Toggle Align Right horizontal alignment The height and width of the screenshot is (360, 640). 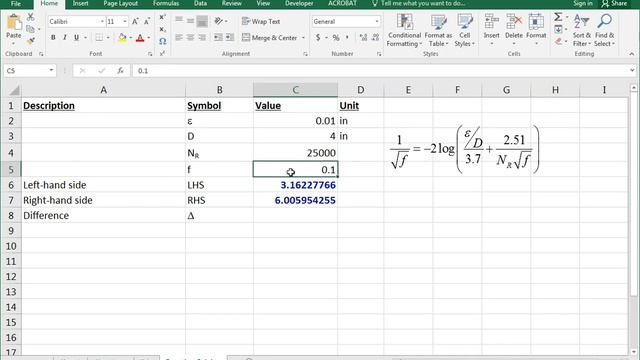pyautogui.click(x=202, y=38)
